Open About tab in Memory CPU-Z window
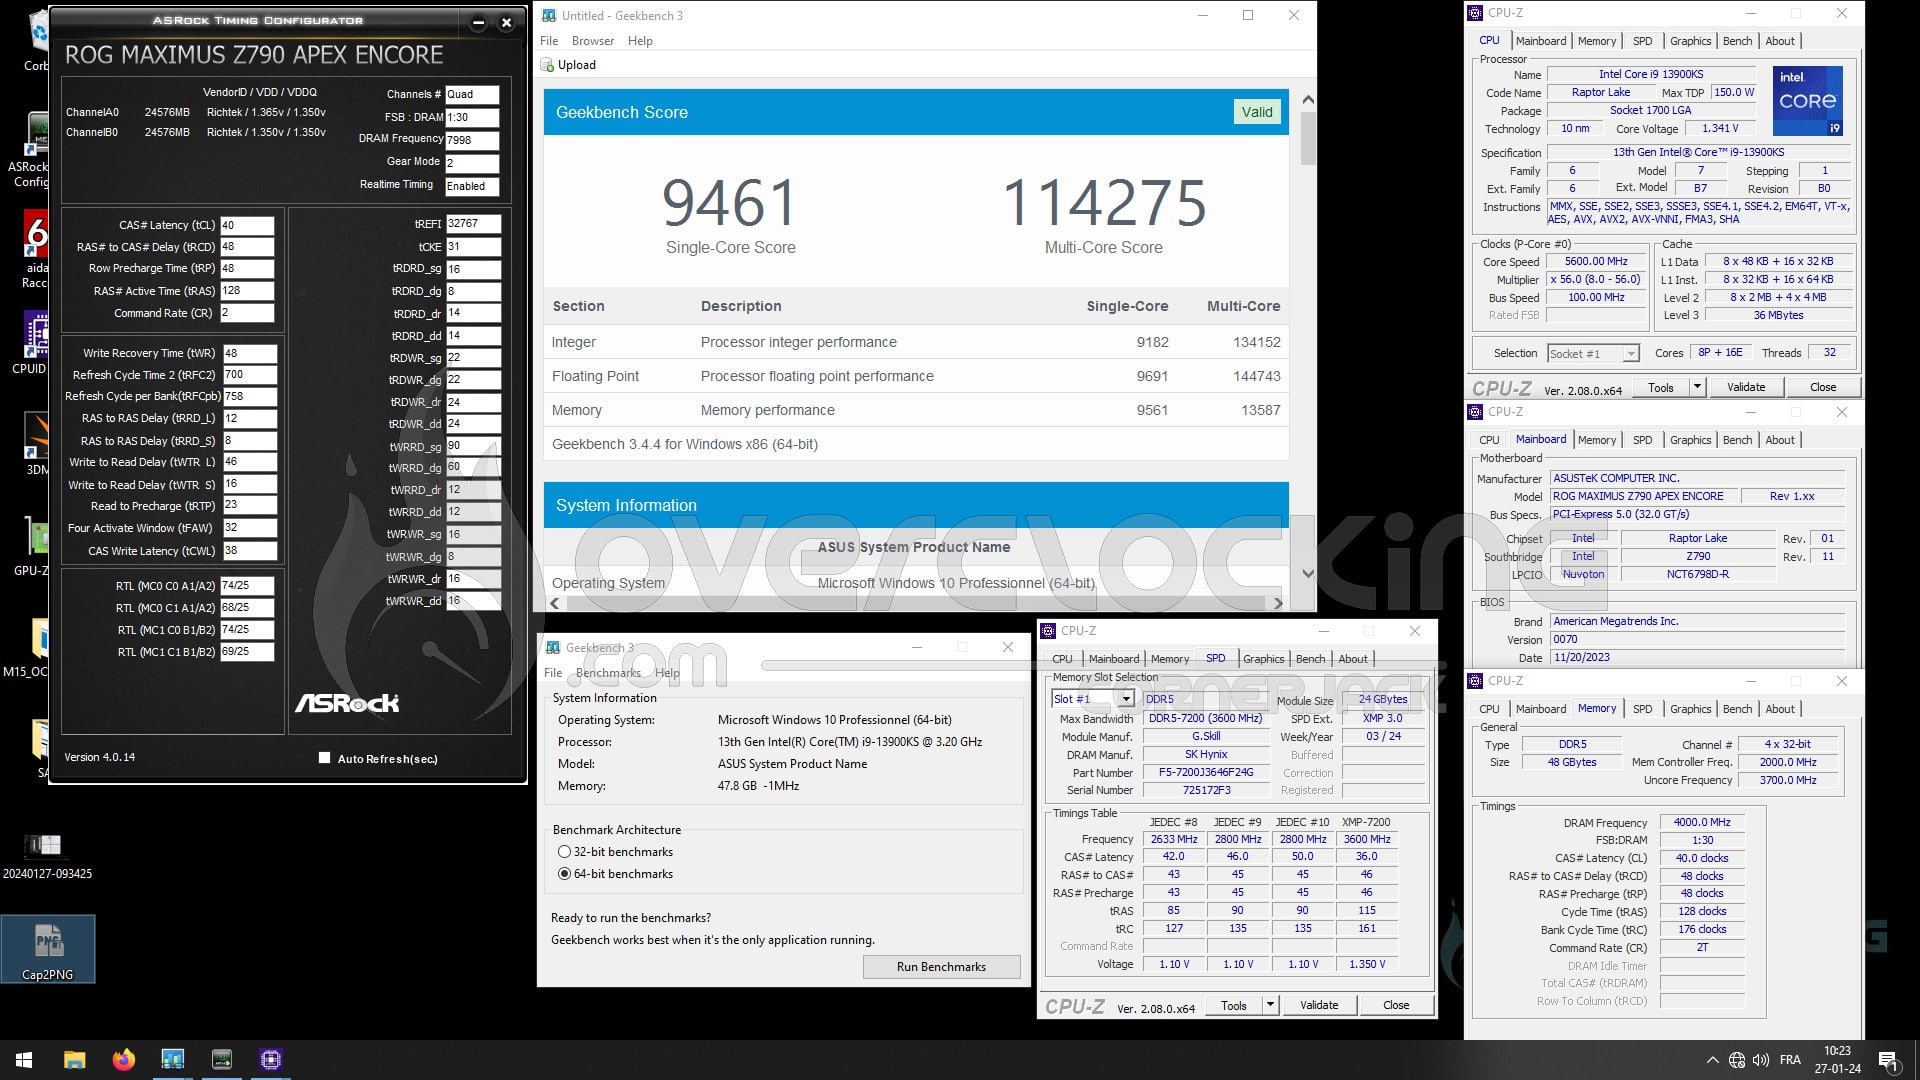This screenshot has height=1080, width=1920. pos(1779,709)
